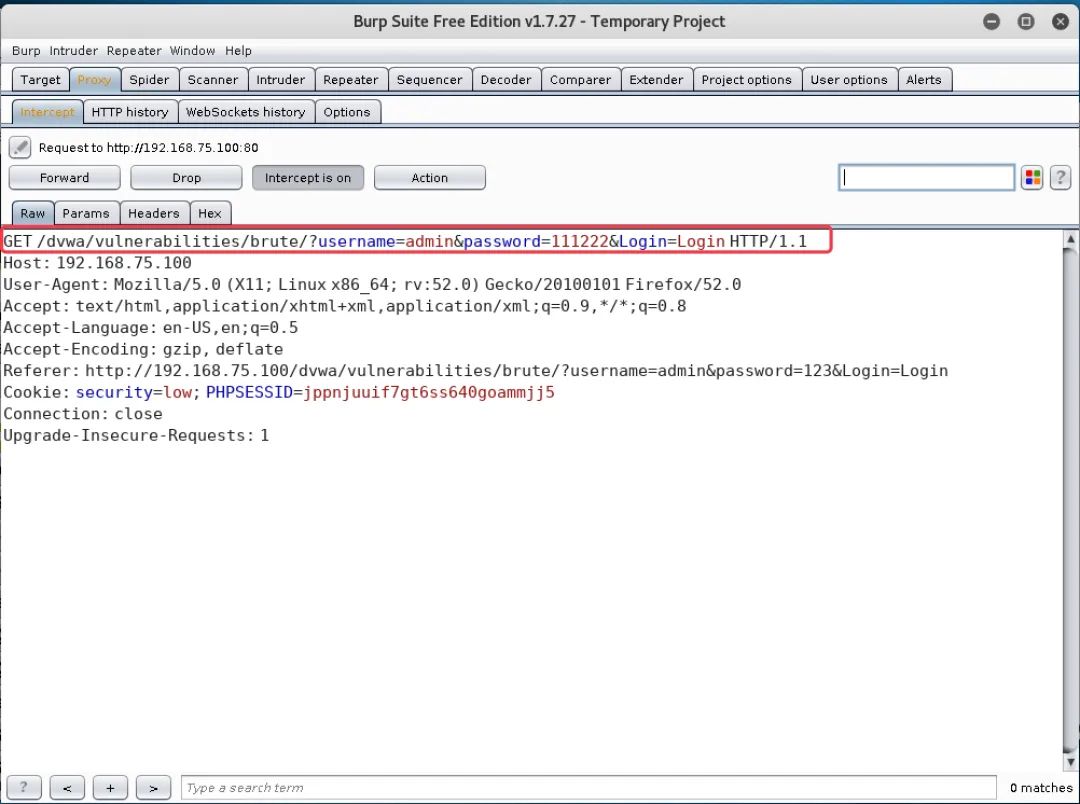Switch to the Intruder tool tab

click(280, 79)
